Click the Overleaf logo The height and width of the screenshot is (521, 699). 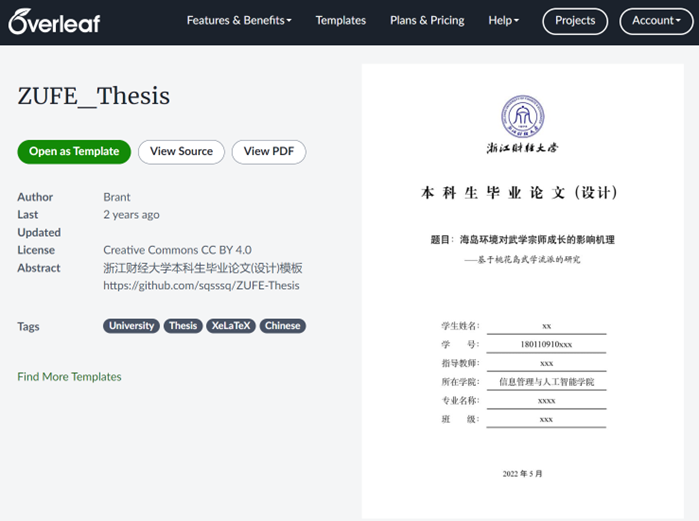coord(55,20)
